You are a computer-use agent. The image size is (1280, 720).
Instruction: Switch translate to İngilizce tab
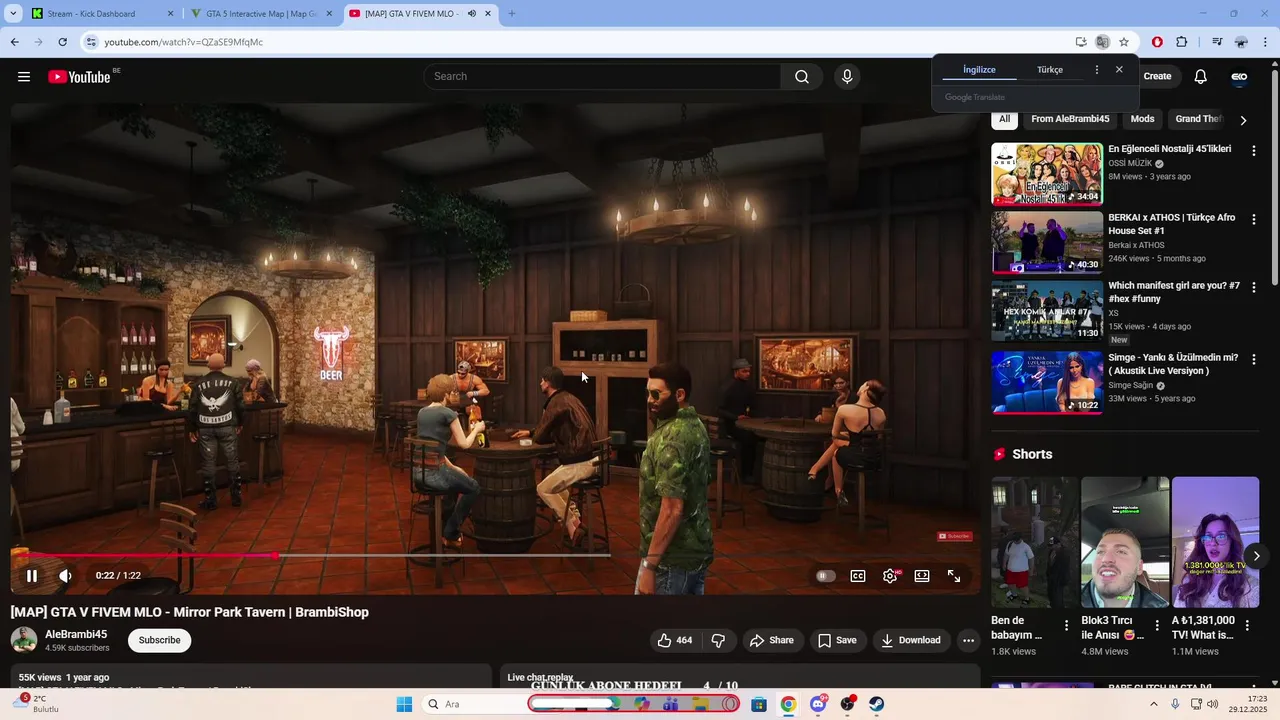tap(979, 70)
